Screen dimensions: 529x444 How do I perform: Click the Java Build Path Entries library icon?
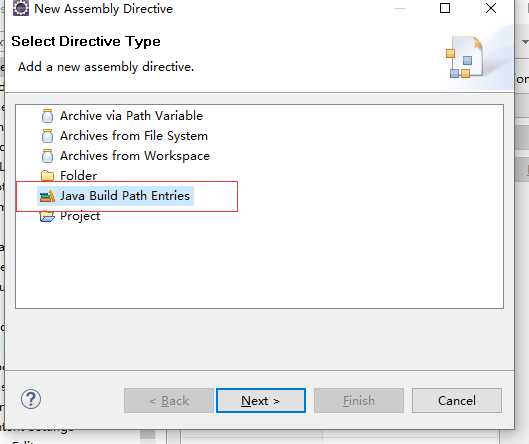pyautogui.click(x=47, y=196)
